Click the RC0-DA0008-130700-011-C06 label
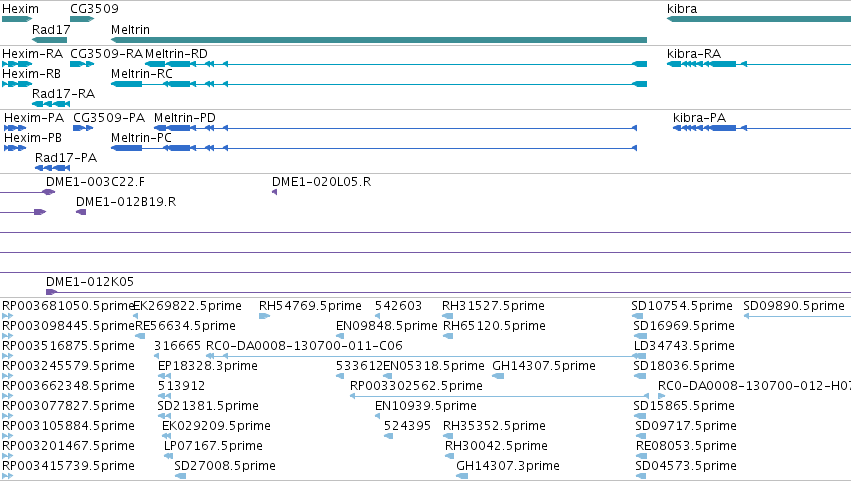 point(304,346)
